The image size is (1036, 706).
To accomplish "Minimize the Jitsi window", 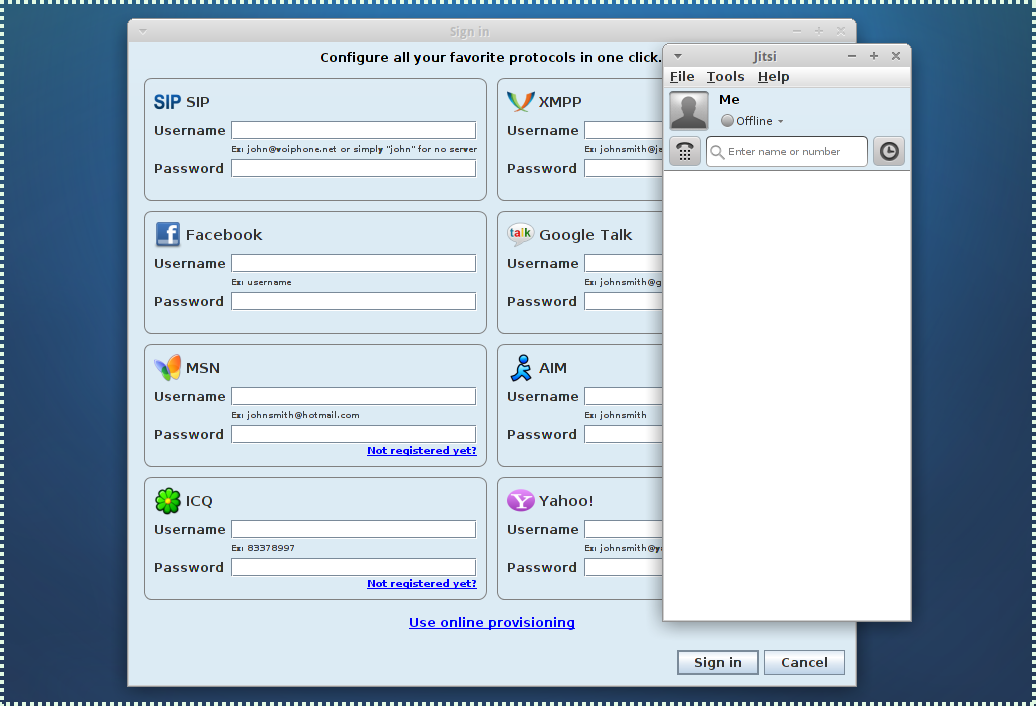I will (852, 56).
